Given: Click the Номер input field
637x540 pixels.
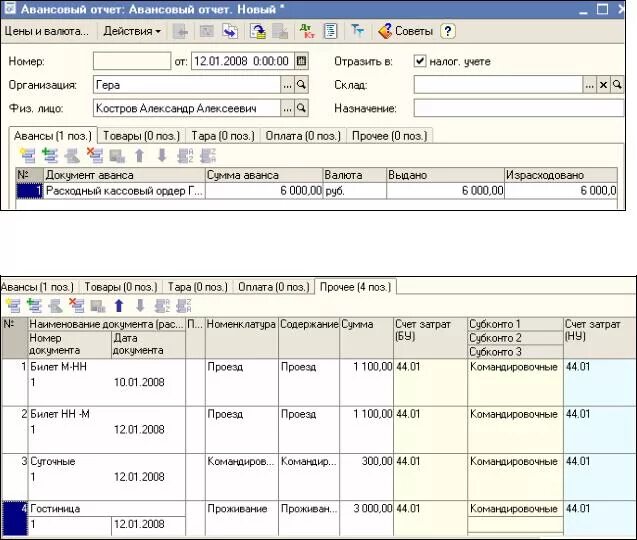Looking at the screenshot, I should [x=132, y=61].
